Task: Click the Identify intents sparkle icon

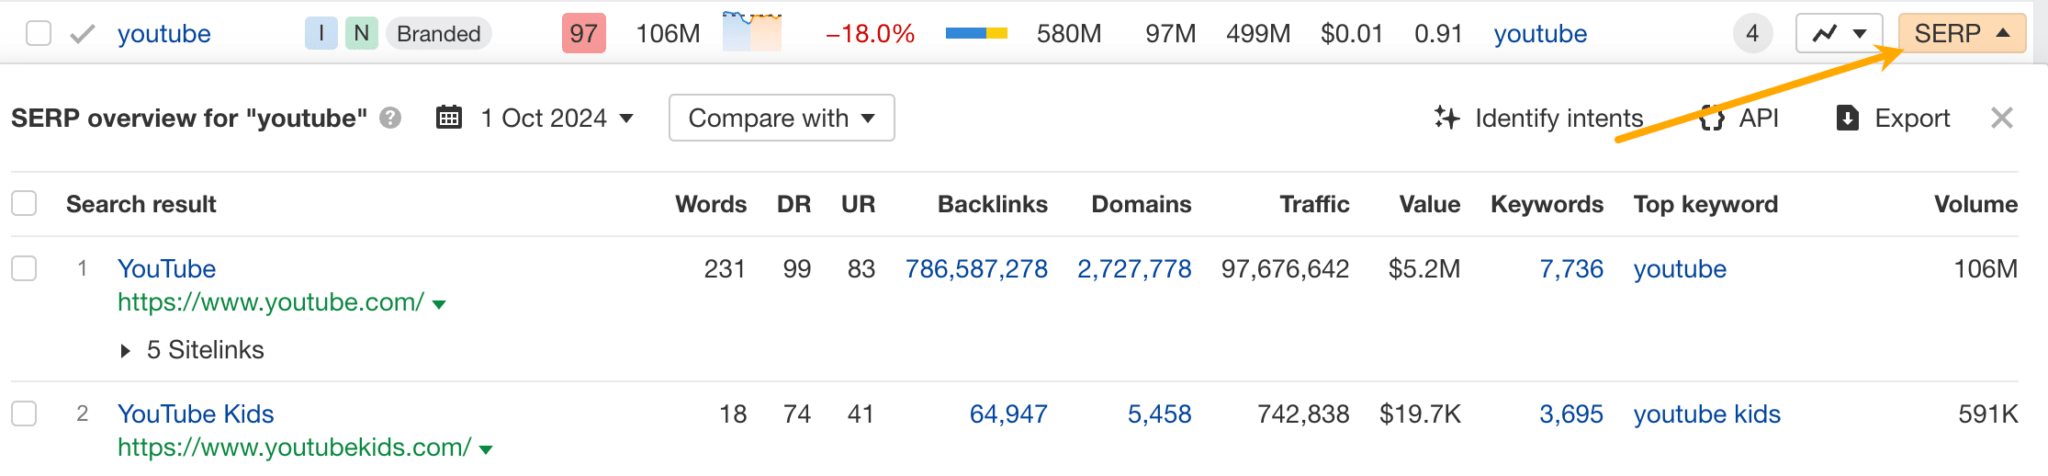Action: [x=1446, y=118]
